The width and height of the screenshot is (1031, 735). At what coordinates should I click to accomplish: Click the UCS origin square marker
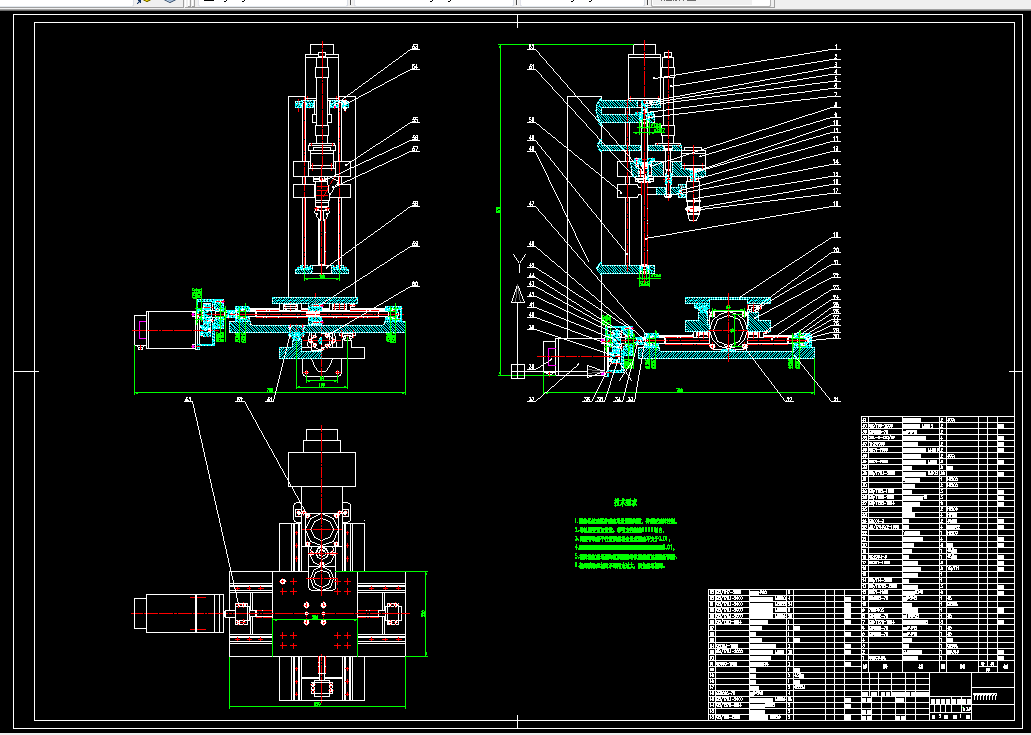(x=517, y=372)
